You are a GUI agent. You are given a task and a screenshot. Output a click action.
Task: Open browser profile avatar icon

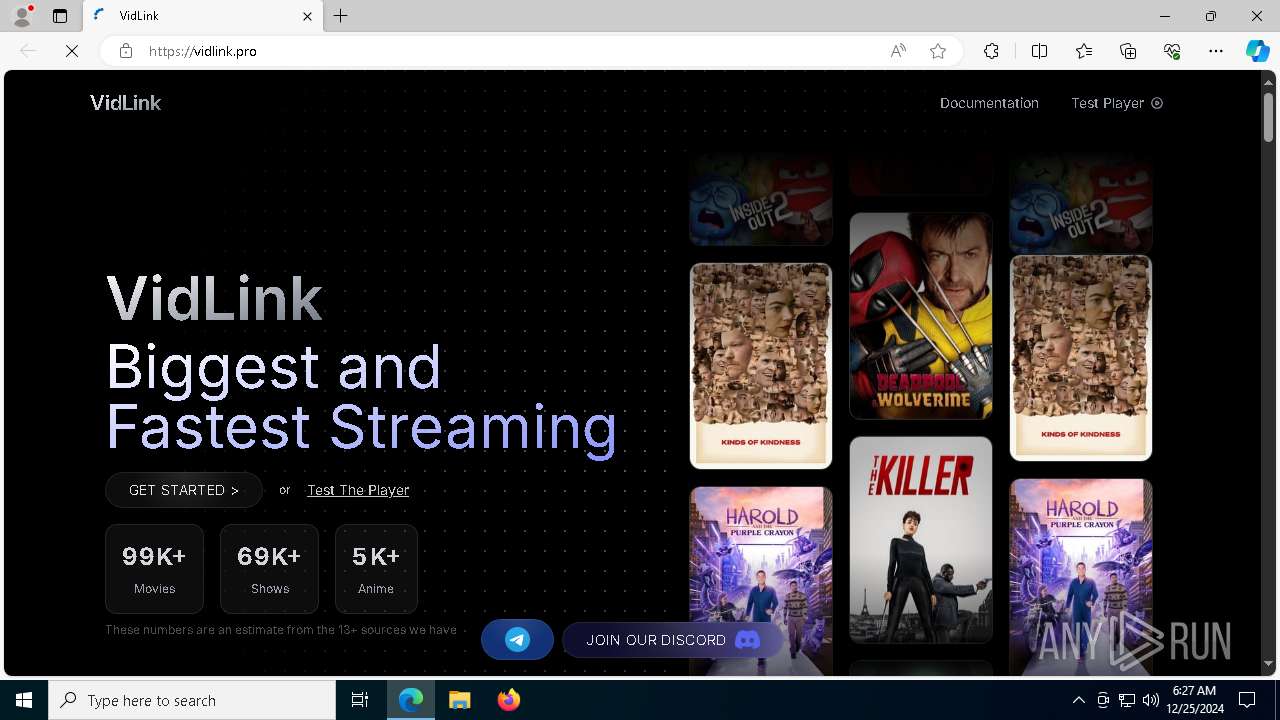click(x=22, y=16)
